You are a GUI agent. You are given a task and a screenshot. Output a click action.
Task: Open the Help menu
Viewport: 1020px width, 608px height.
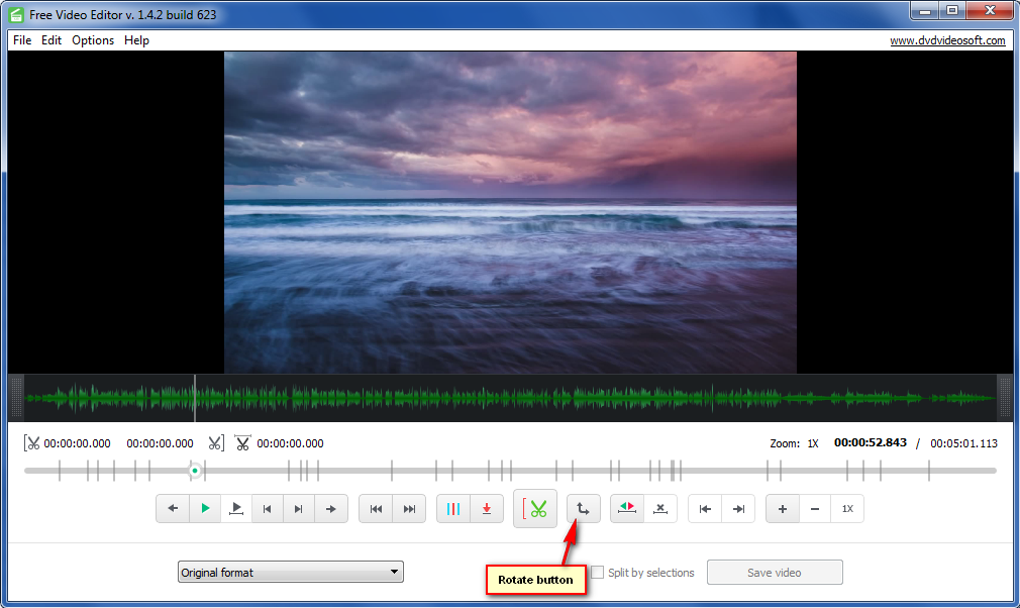(x=137, y=40)
